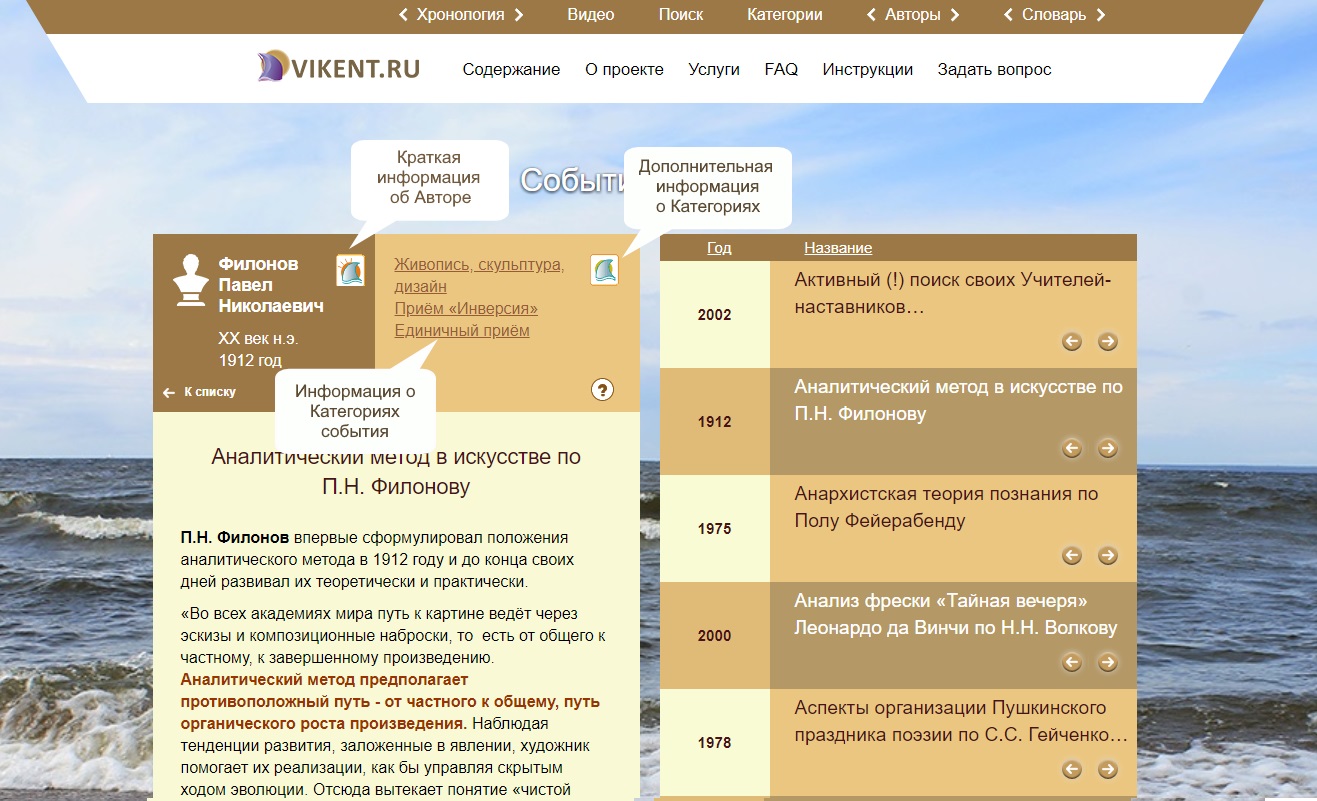Go to previous Хронология item chevron
1317x801 pixels.
pos(403,15)
